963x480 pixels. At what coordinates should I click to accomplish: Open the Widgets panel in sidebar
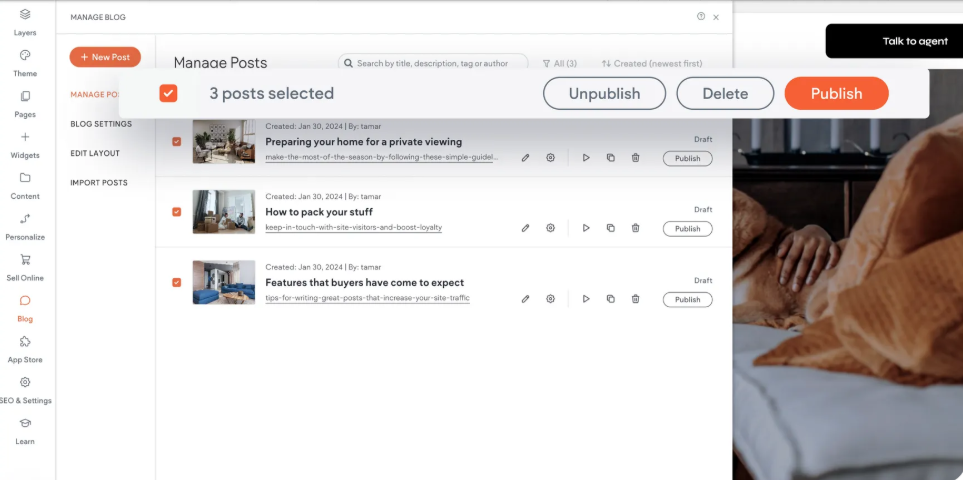(x=25, y=144)
